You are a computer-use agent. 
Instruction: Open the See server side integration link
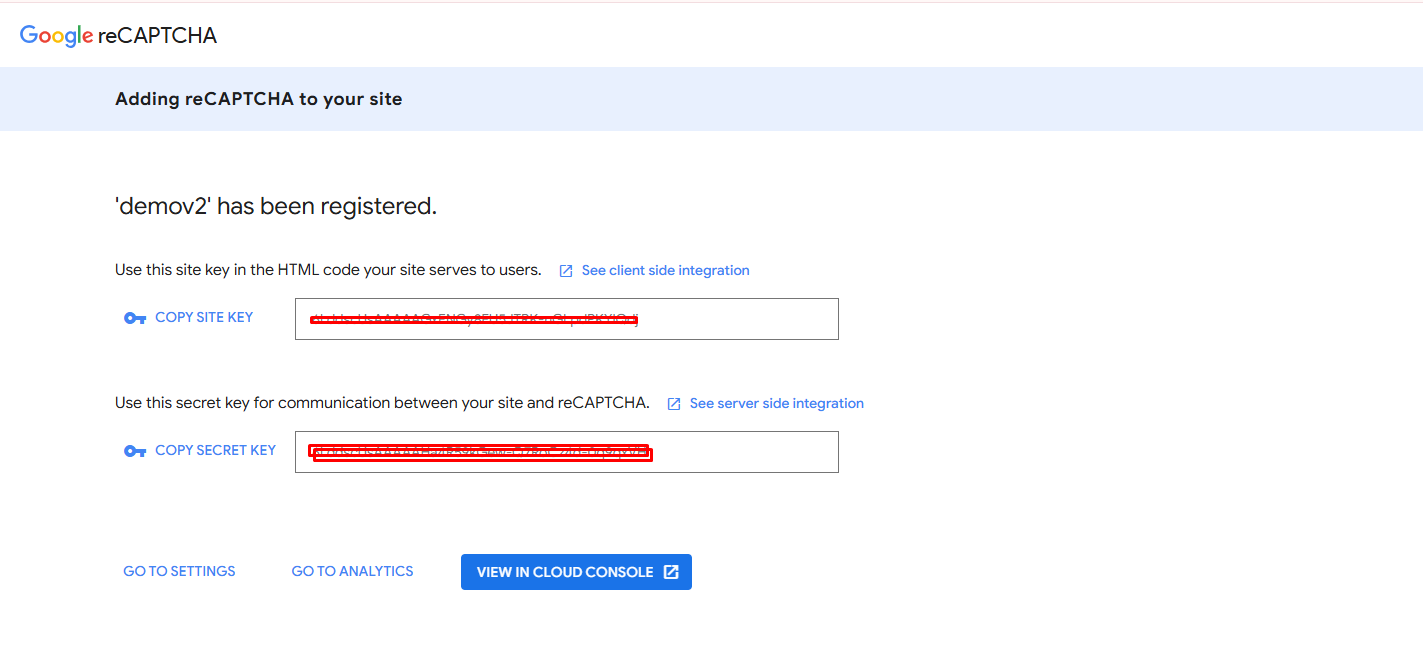coord(776,403)
